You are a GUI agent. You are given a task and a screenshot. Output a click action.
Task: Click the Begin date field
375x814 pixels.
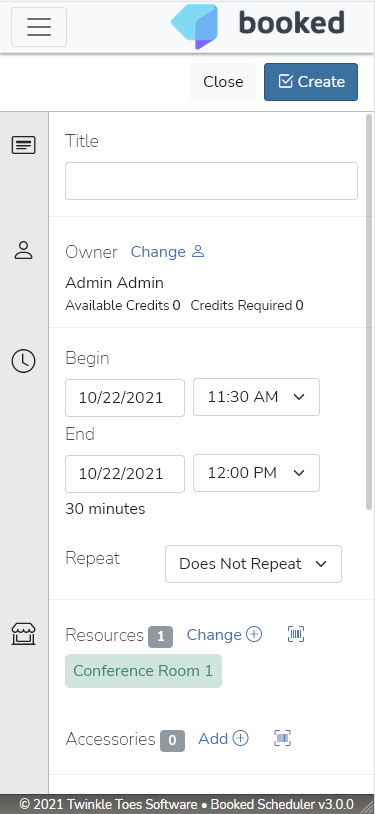125,398
